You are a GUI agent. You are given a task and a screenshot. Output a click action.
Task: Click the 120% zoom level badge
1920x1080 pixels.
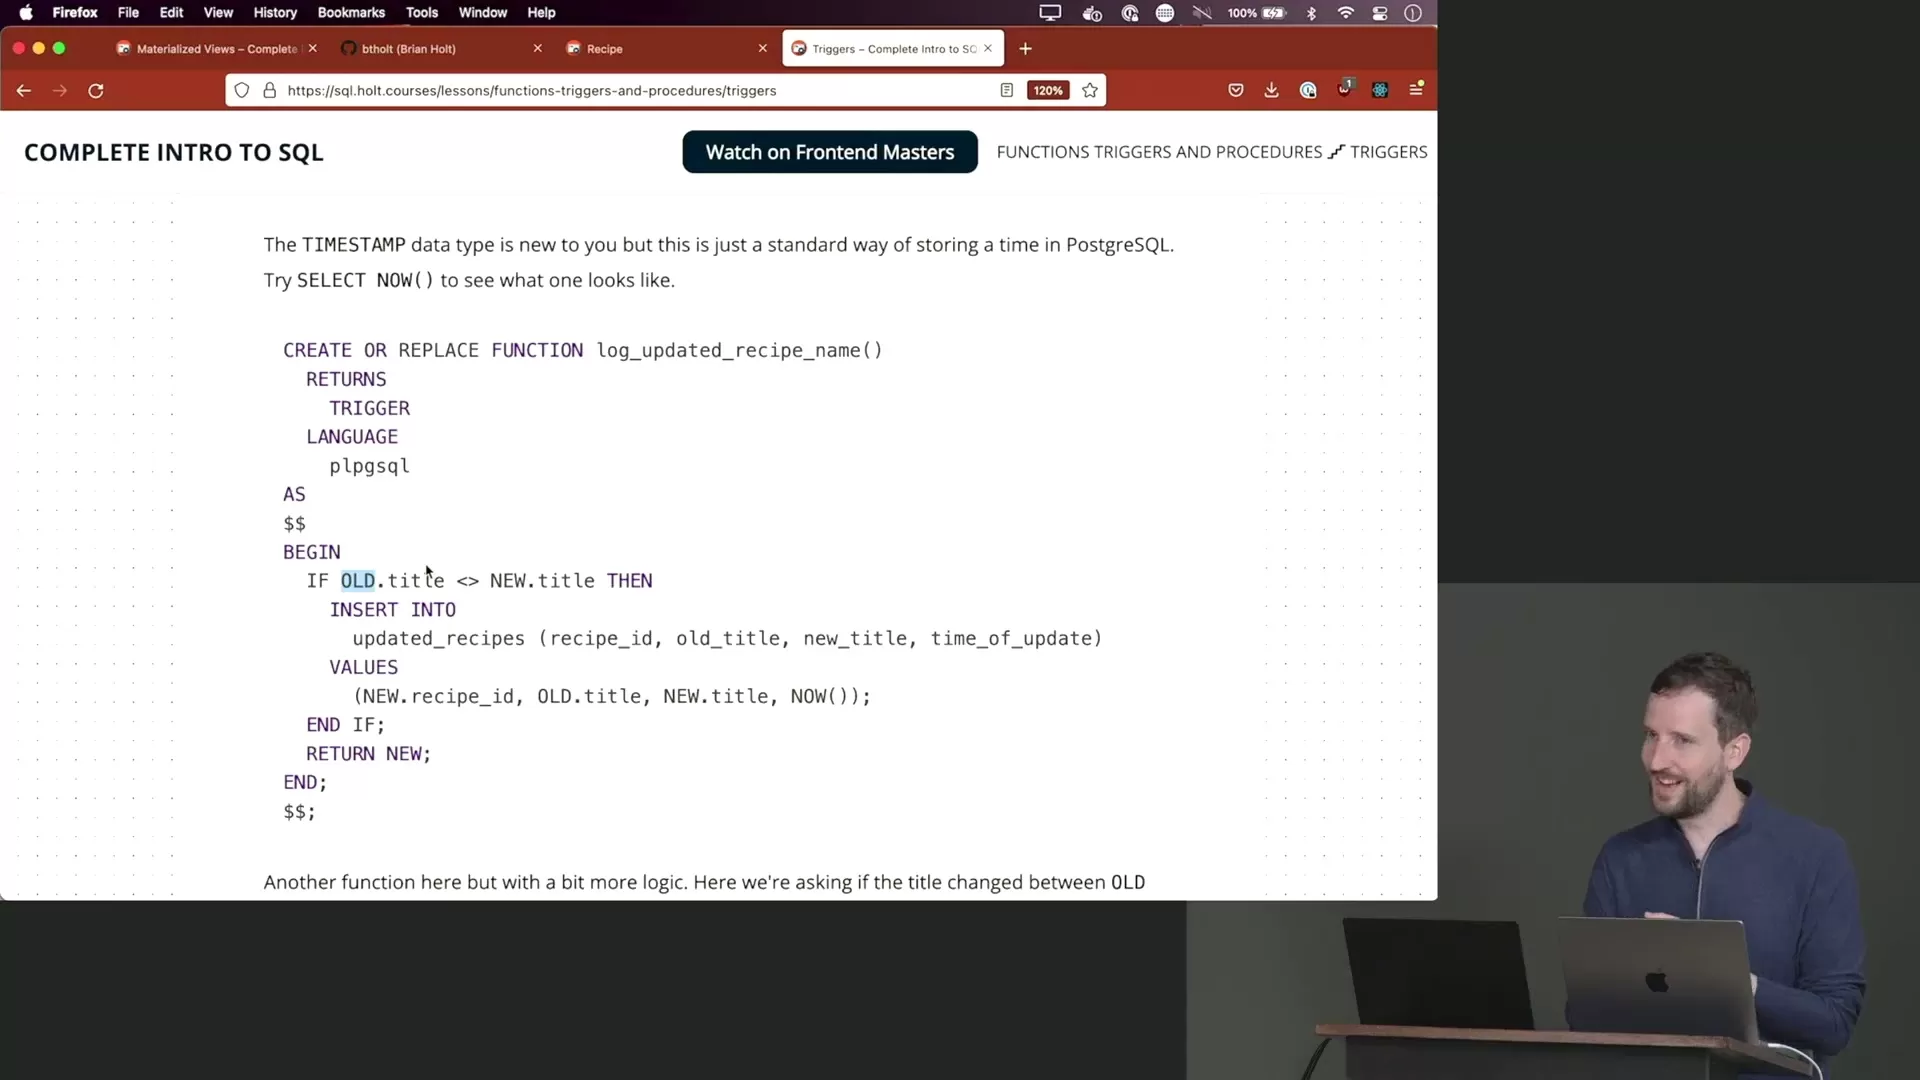[1047, 90]
